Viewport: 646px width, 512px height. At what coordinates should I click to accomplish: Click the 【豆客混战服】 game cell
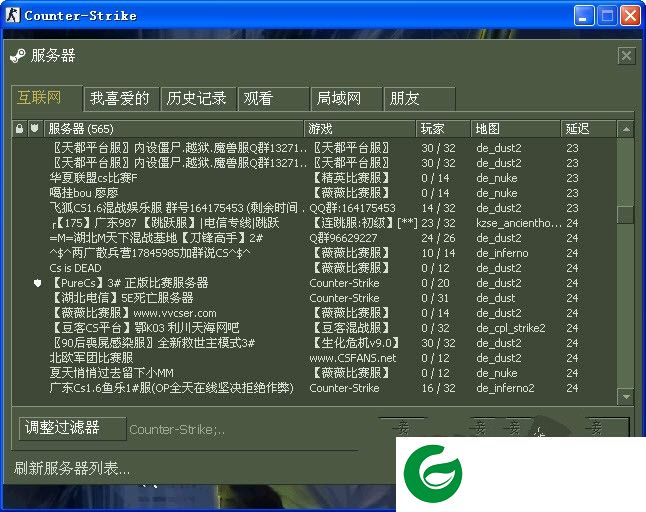(x=350, y=328)
